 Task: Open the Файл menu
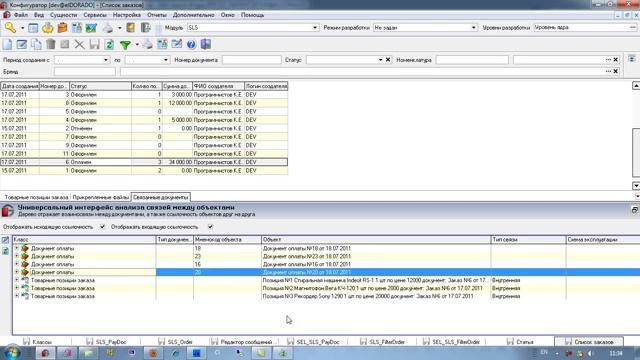(x=21, y=15)
